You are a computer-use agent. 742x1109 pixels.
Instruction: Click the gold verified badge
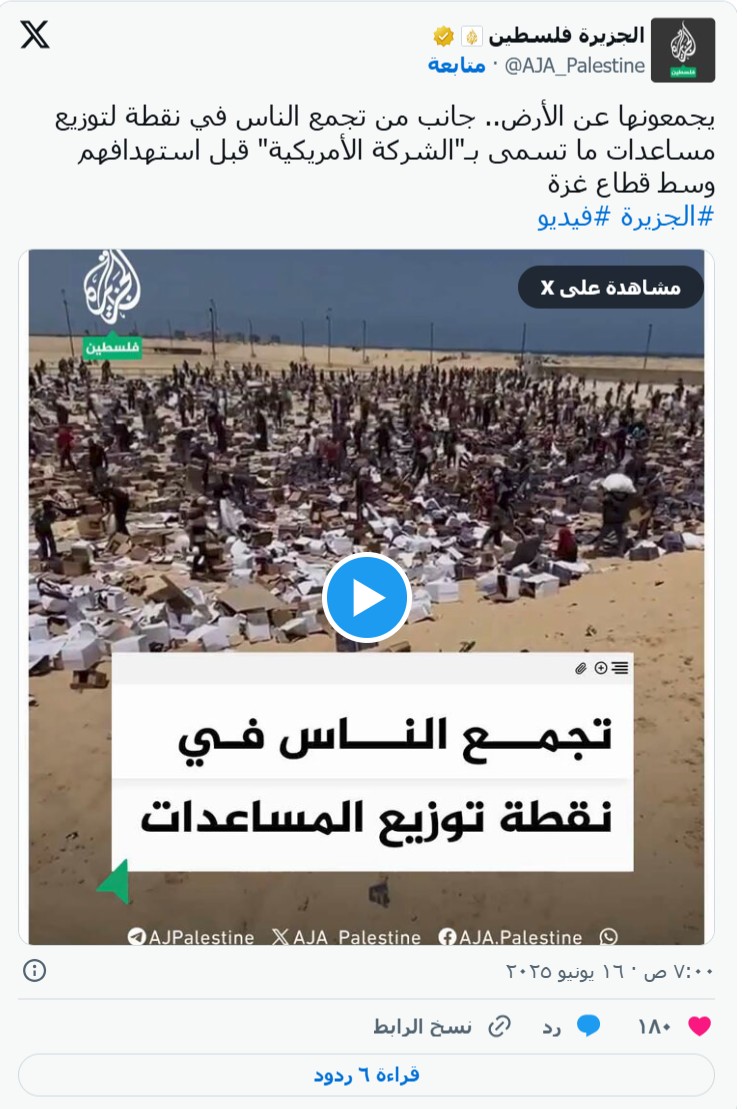444,35
